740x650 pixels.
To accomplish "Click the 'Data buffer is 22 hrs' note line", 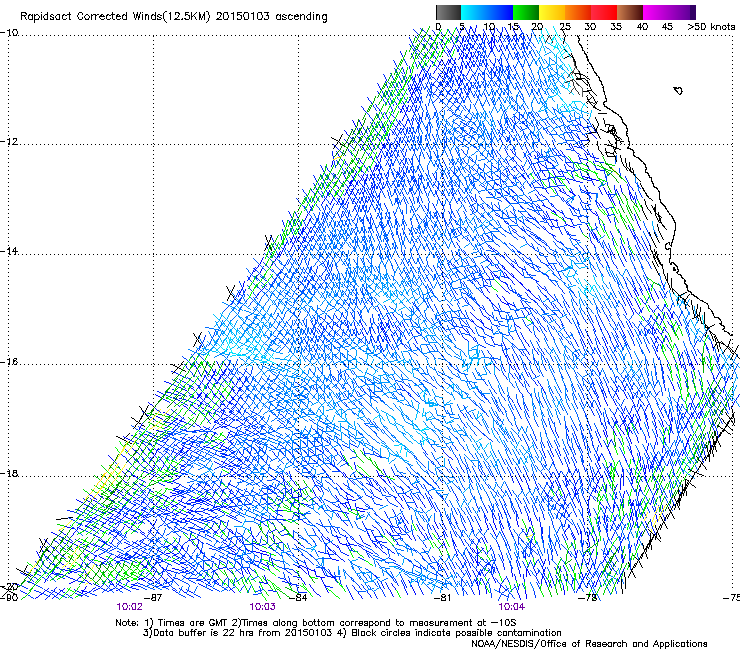I will 352,633.
